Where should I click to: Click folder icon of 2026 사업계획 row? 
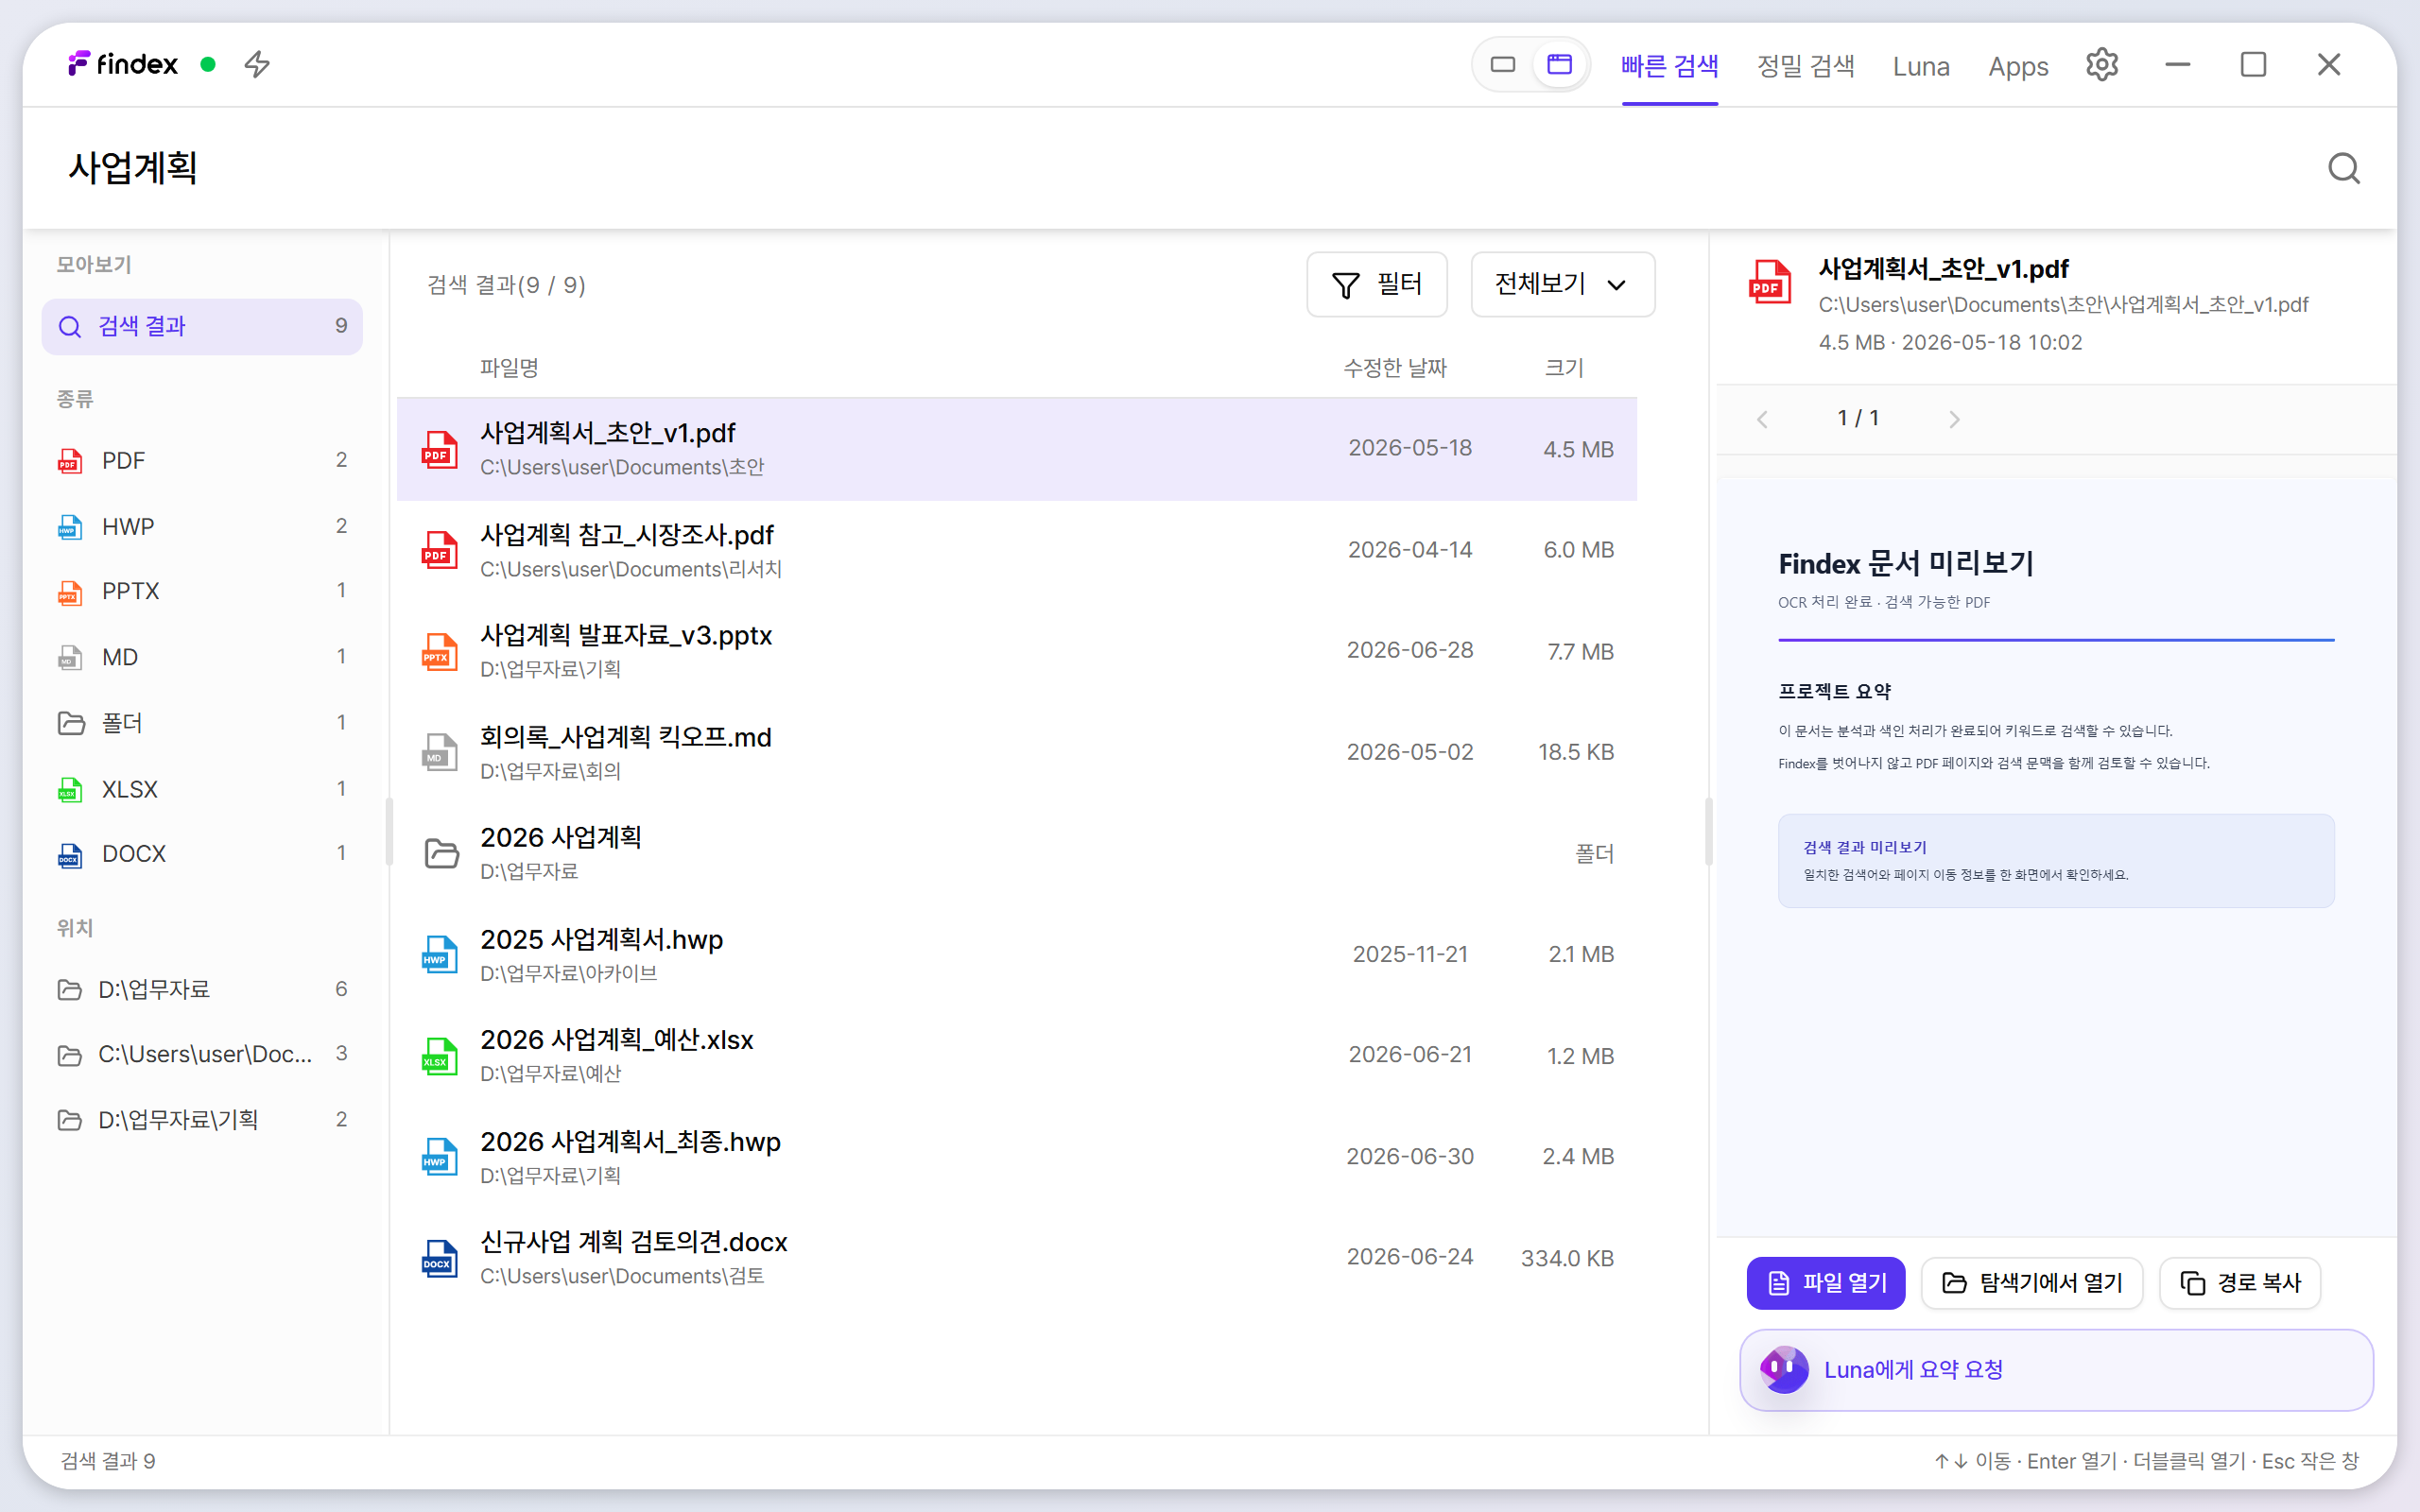(441, 853)
